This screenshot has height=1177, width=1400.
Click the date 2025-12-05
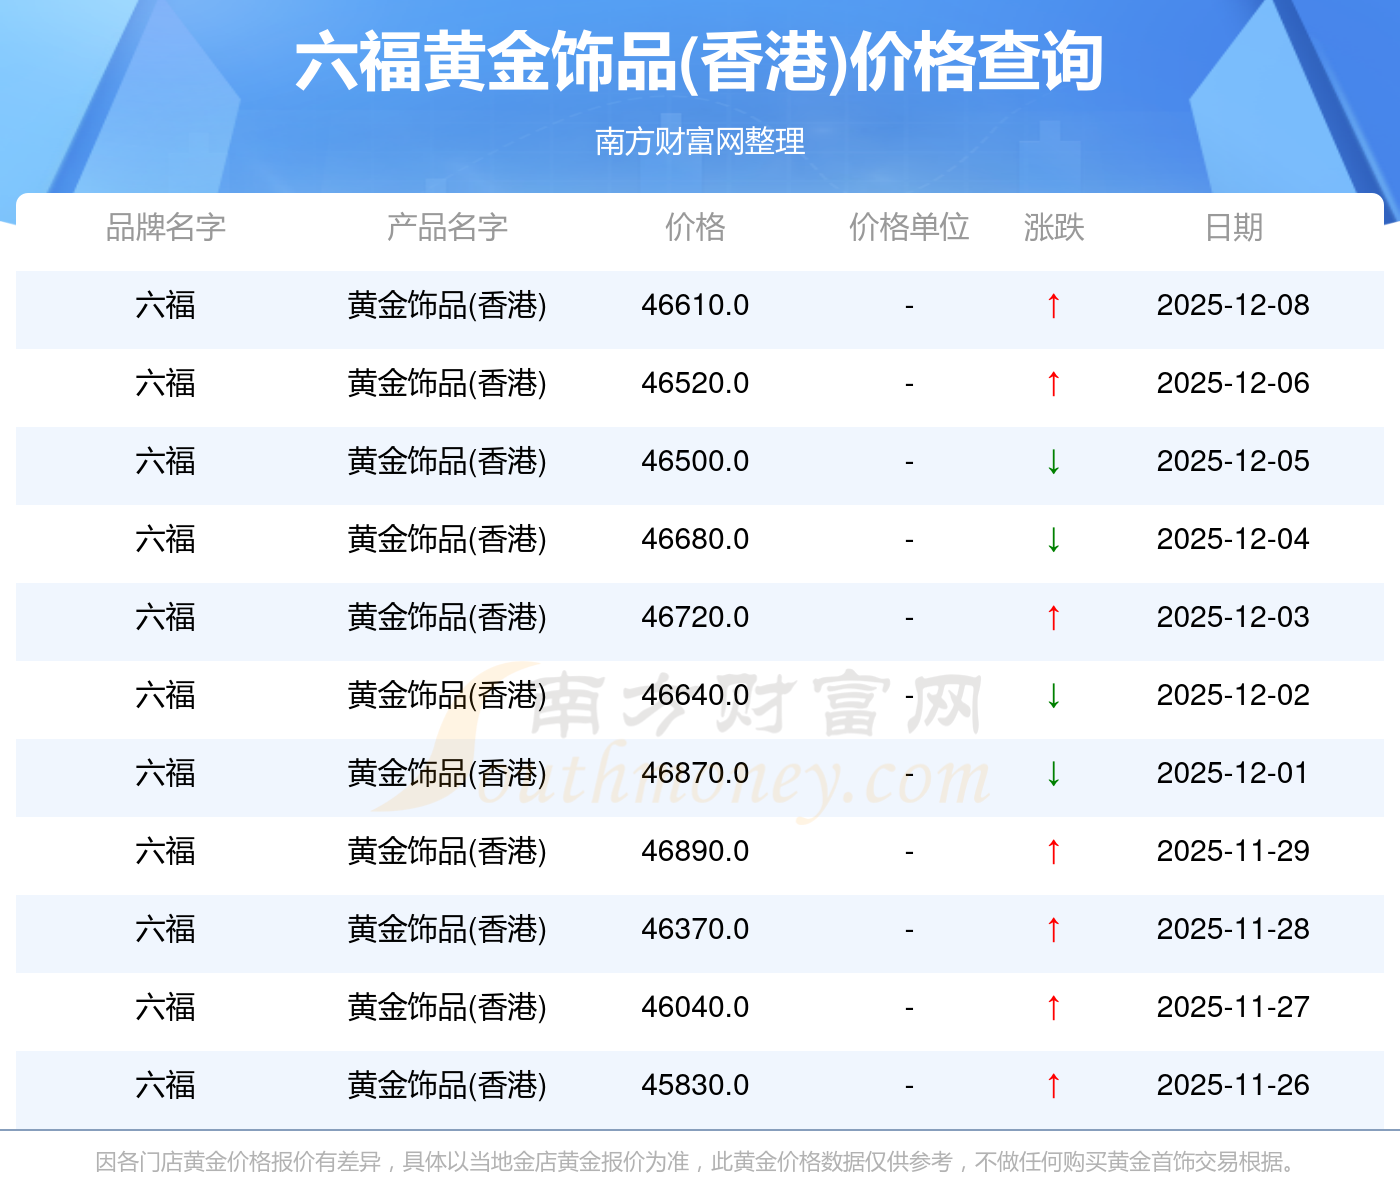click(x=1233, y=461)
